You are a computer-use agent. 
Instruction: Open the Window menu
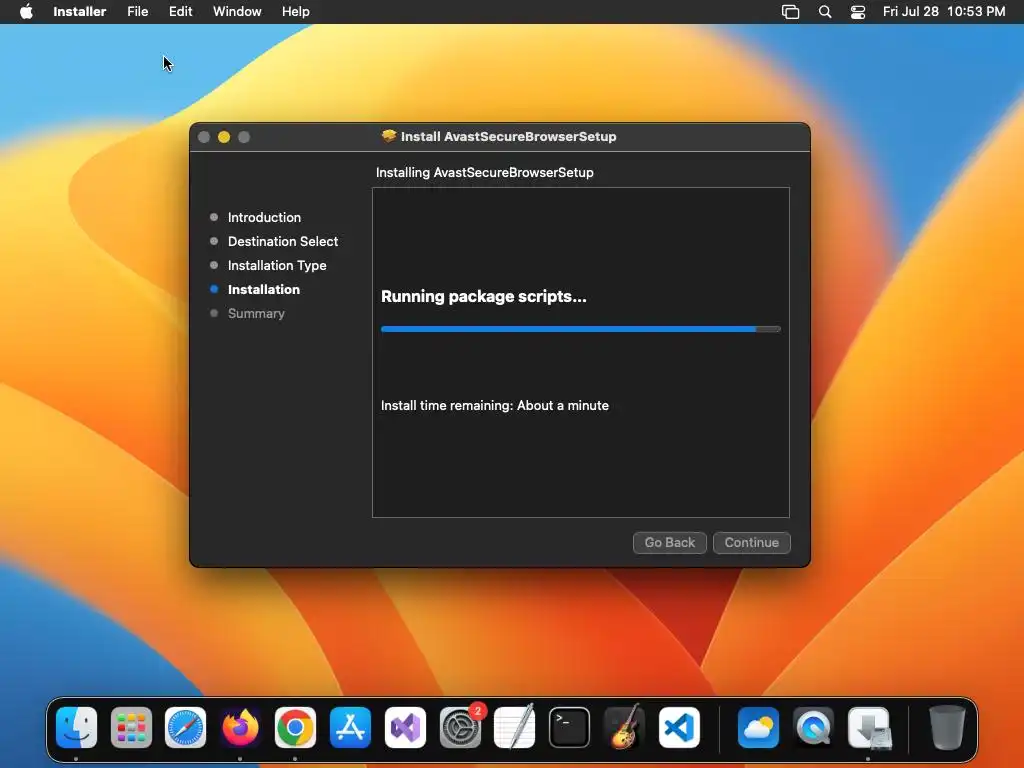coord(237,12)
